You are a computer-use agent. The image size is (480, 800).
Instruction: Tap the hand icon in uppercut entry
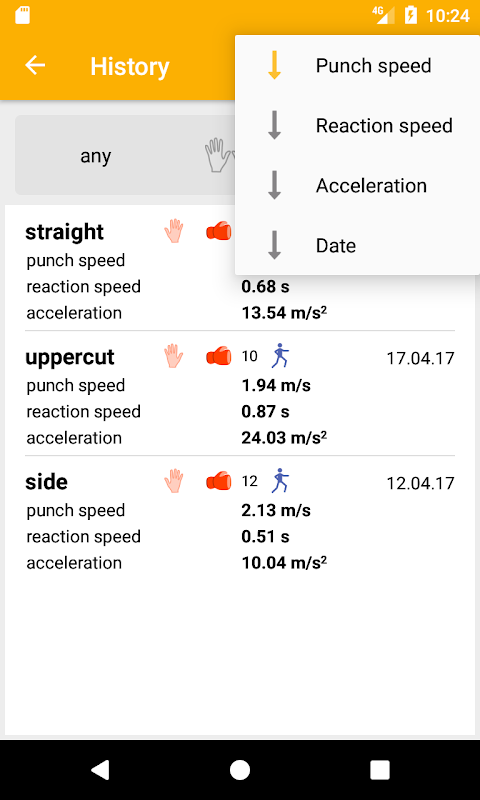tap(173, 356)
